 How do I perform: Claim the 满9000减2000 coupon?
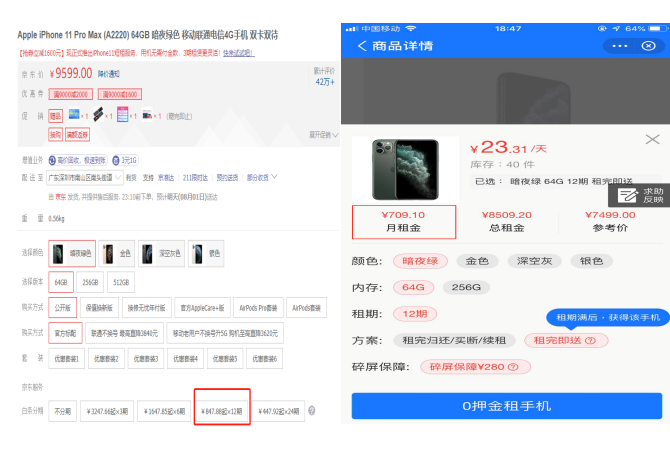(71, 94)
